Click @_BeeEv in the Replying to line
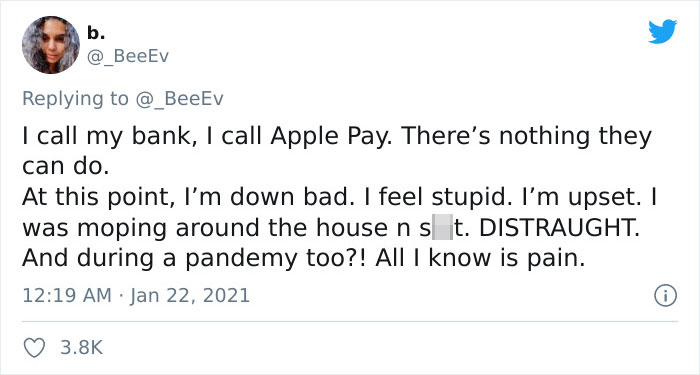This screenshot has width=700, height=375. pos(179,99)
